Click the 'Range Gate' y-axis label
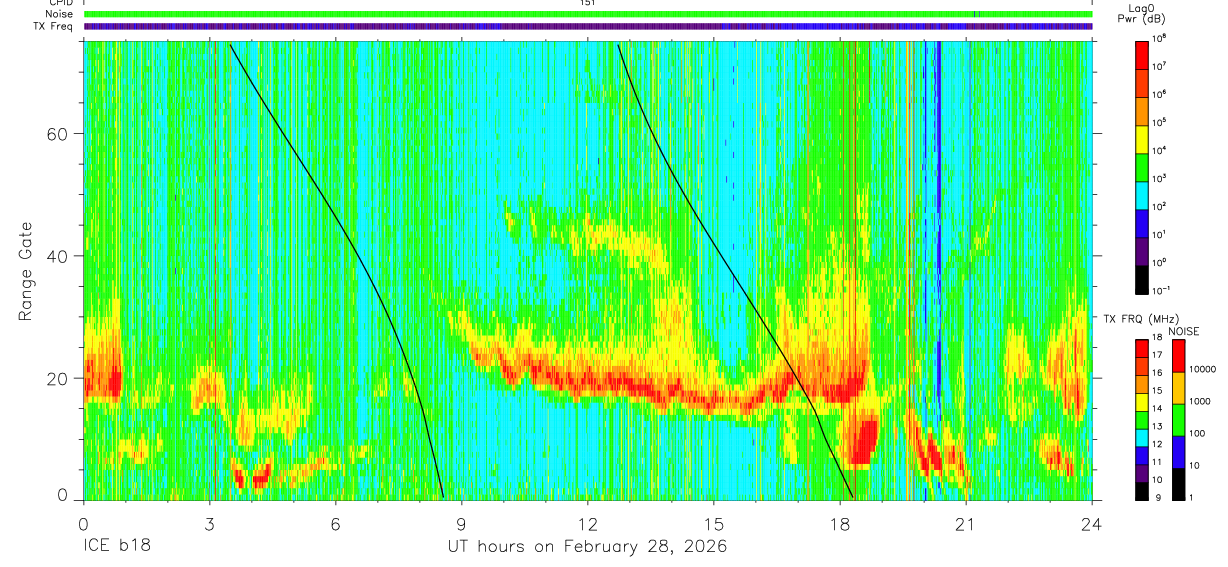Viewport: 1228px width, 567px height. click(x=26, y=272)
